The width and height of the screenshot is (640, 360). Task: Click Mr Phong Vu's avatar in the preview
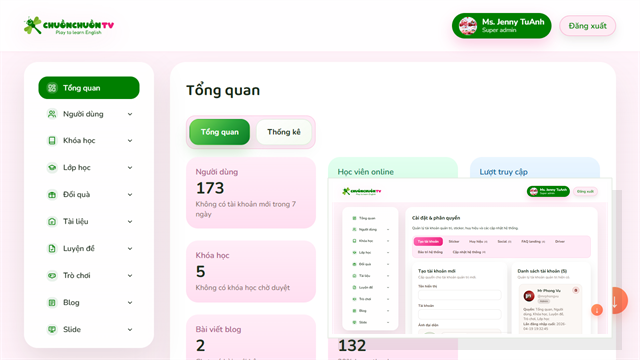click(529, 296)
